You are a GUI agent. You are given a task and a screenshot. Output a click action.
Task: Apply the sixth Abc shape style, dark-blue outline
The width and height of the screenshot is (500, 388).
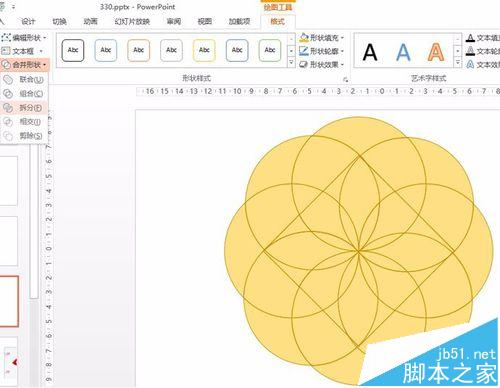[x=237, y=50]
